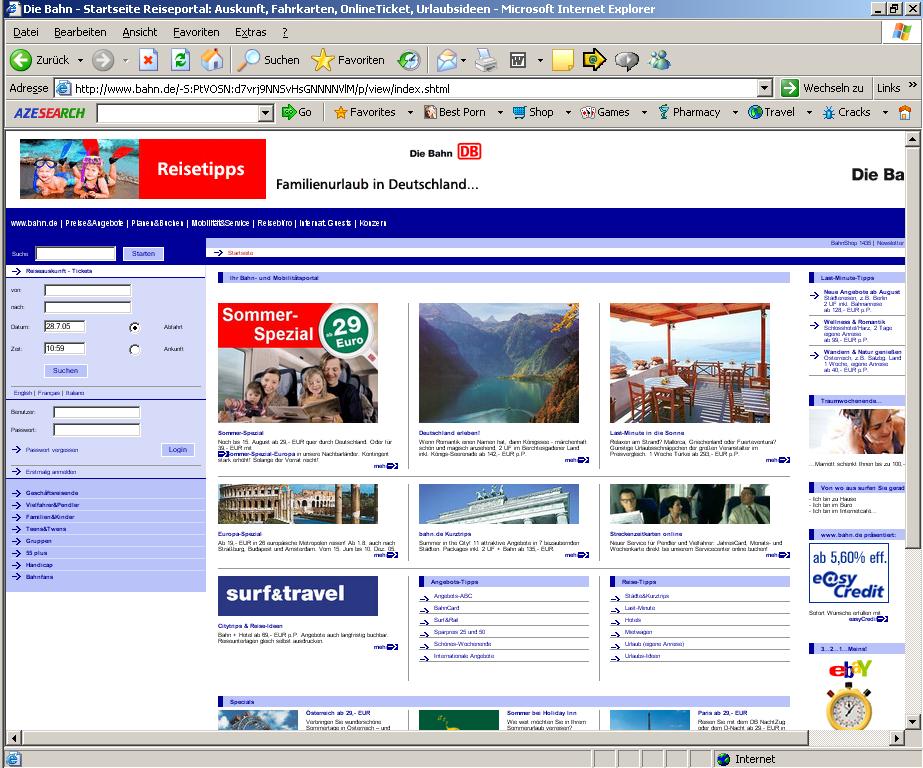Click the Login button
This screenshot has width=923, height=768.
point(177,450)
